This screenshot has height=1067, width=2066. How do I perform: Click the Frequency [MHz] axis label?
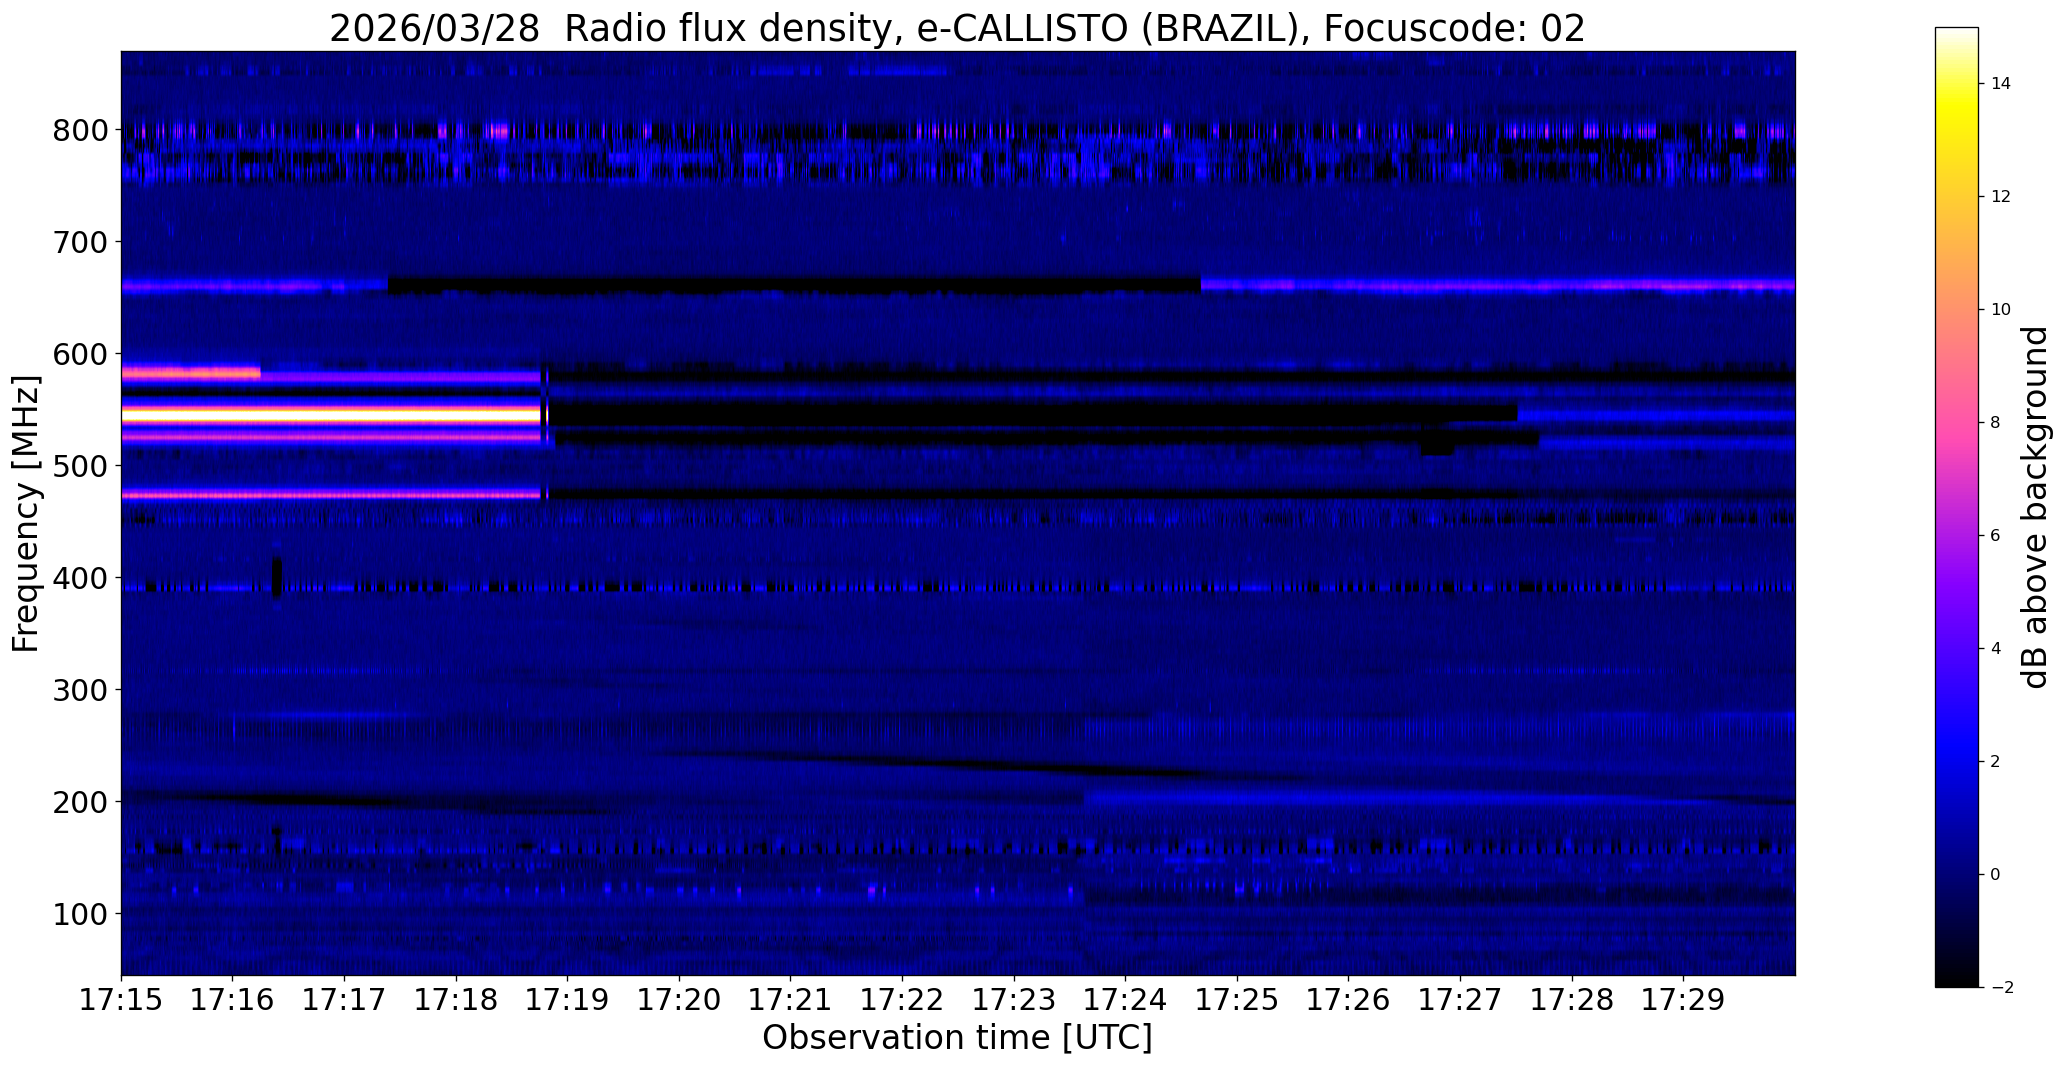pyautogui.click(x=26, y=514)
